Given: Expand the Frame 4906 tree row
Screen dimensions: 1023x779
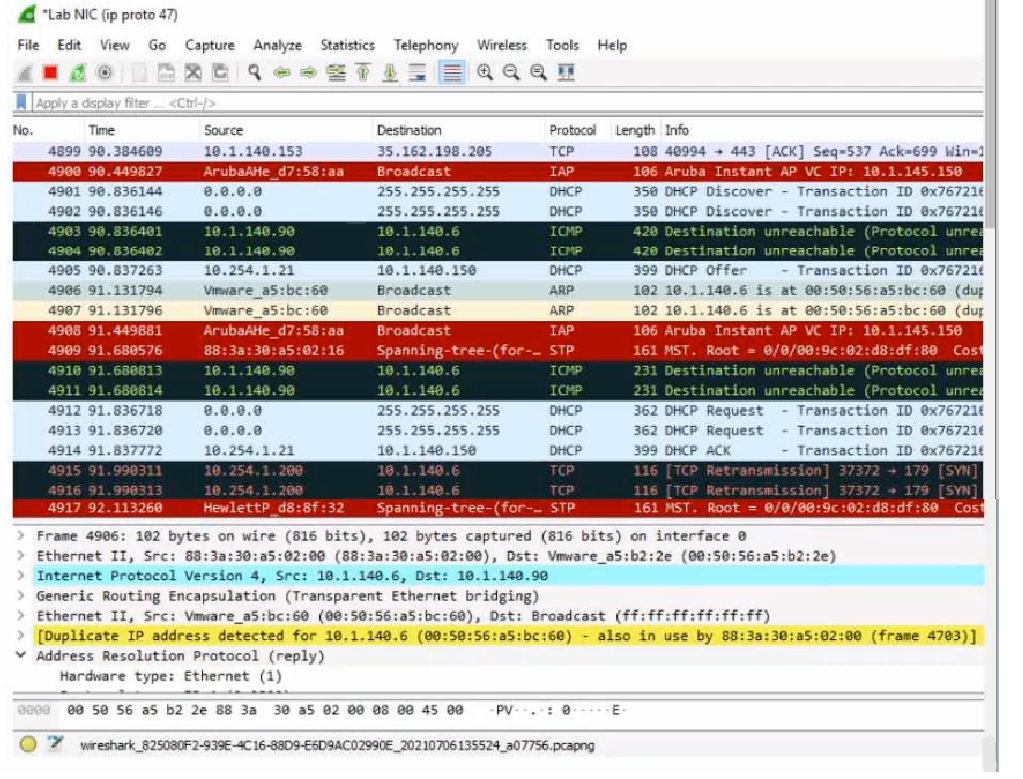Looking at the screenshot, I should click(x=22, y=536).
